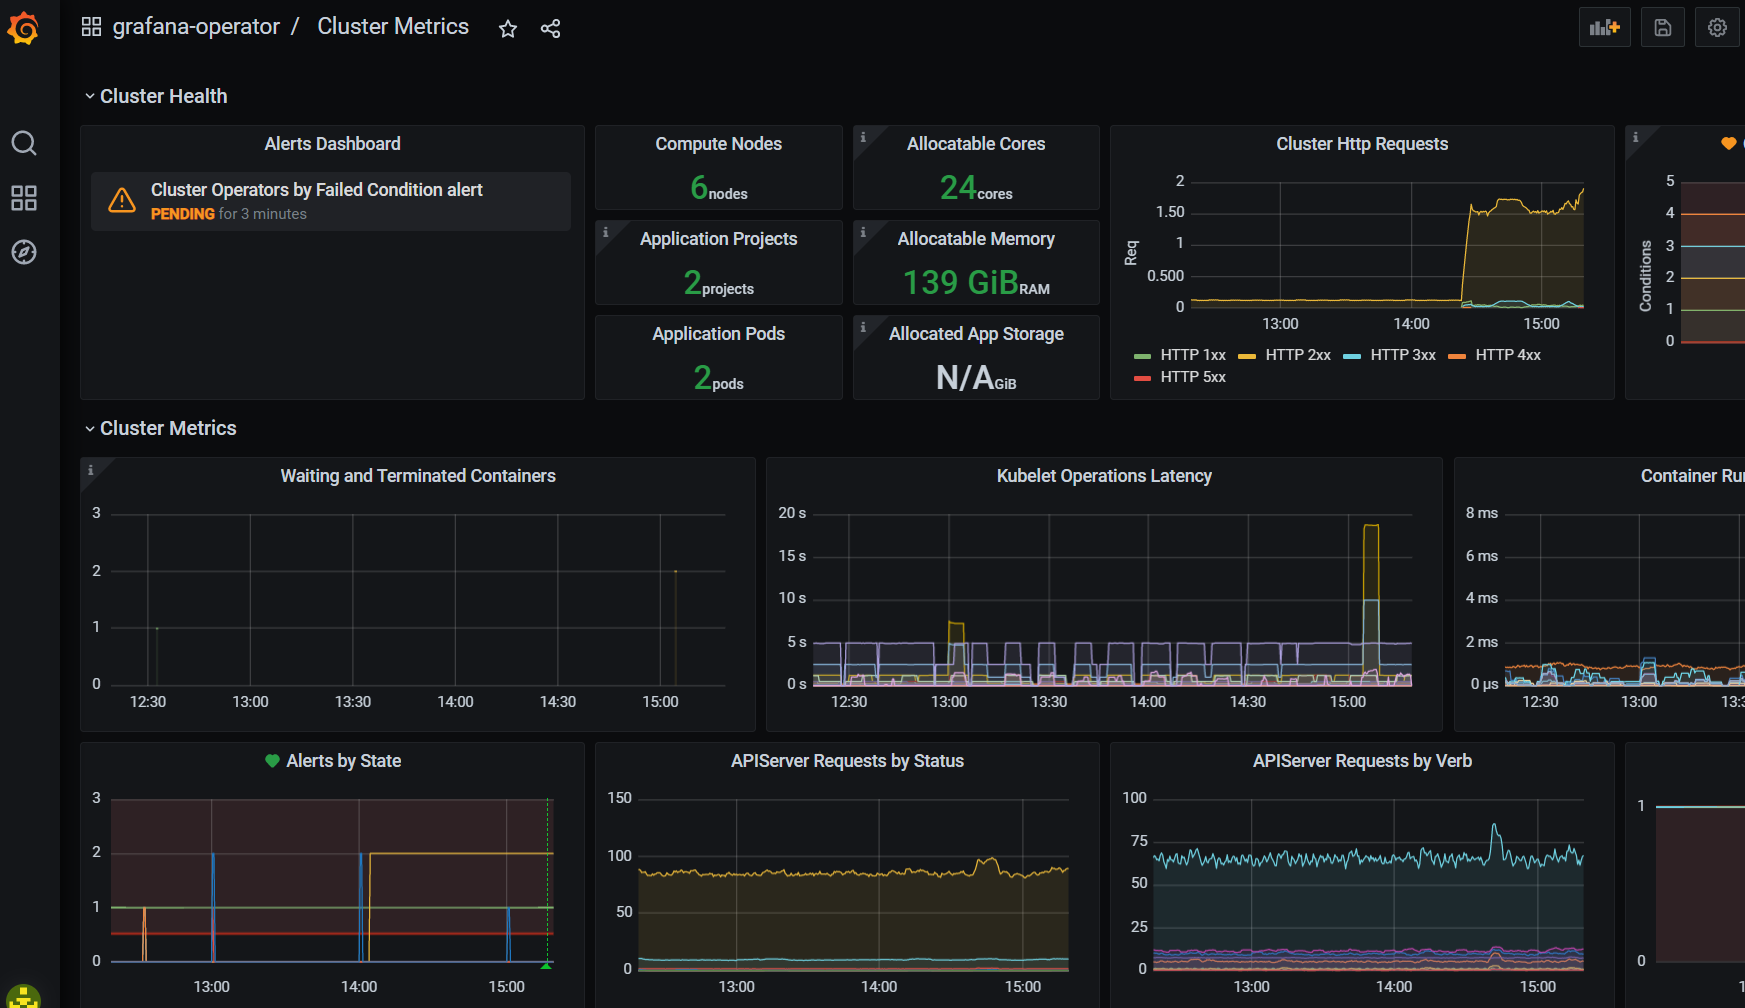The height and width of the screenshot is (1008, 1745).
Task: Click the Grafana logo
Action: [x=24, y=28]
